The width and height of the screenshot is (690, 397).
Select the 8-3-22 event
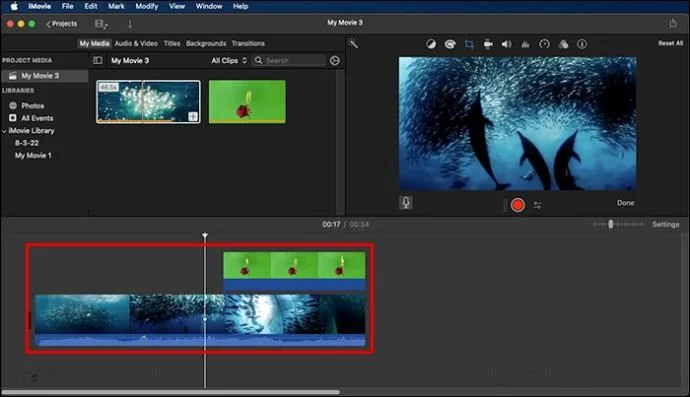pos(27,143)
